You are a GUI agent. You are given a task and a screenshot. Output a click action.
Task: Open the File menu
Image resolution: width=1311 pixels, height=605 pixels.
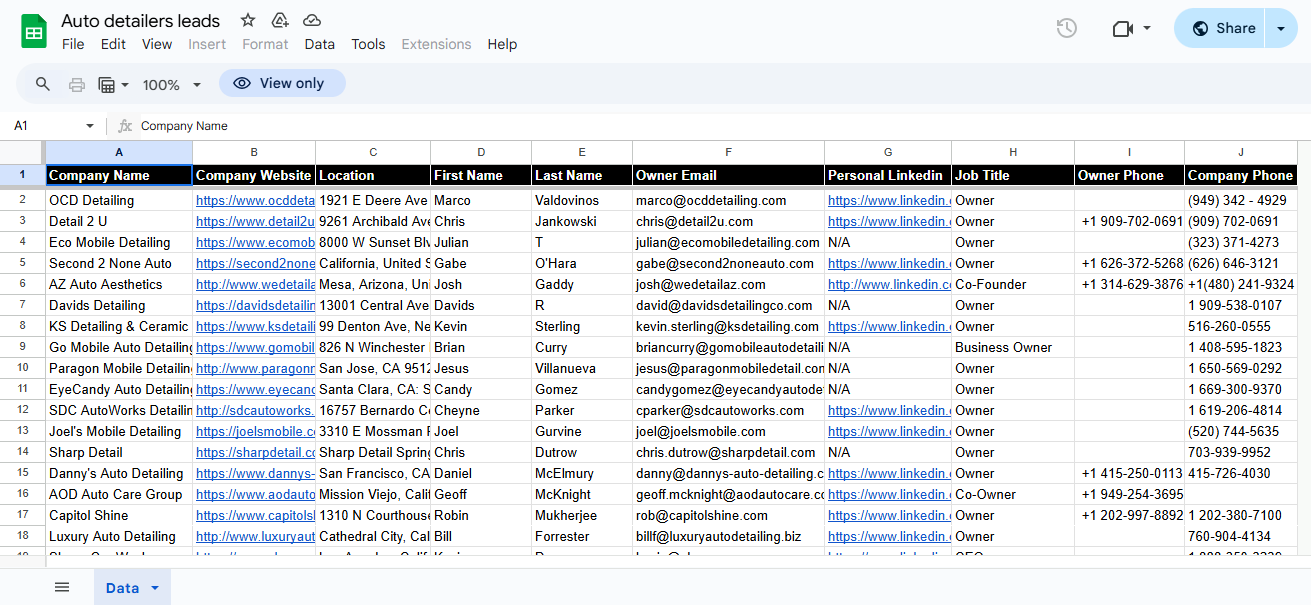[73, 44]
